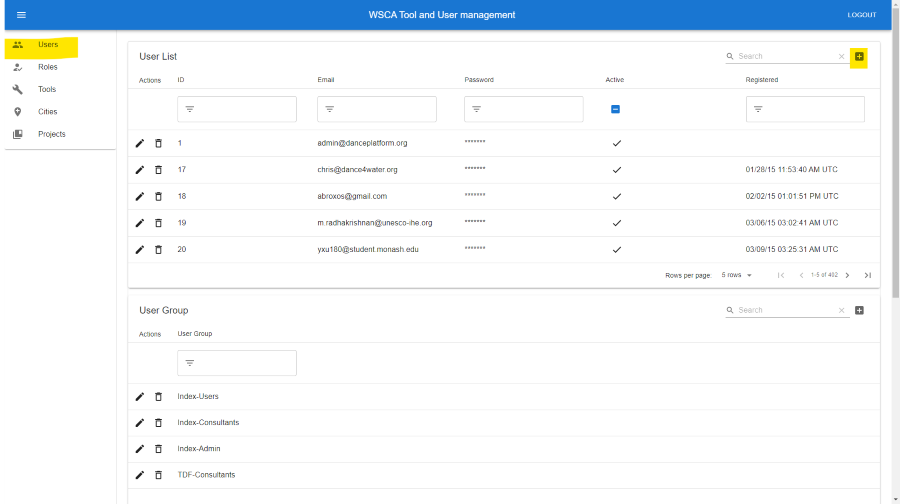The height and width of the screenshot is (504, 900).
Task: Go to next page of users
Action: point(847,275)
